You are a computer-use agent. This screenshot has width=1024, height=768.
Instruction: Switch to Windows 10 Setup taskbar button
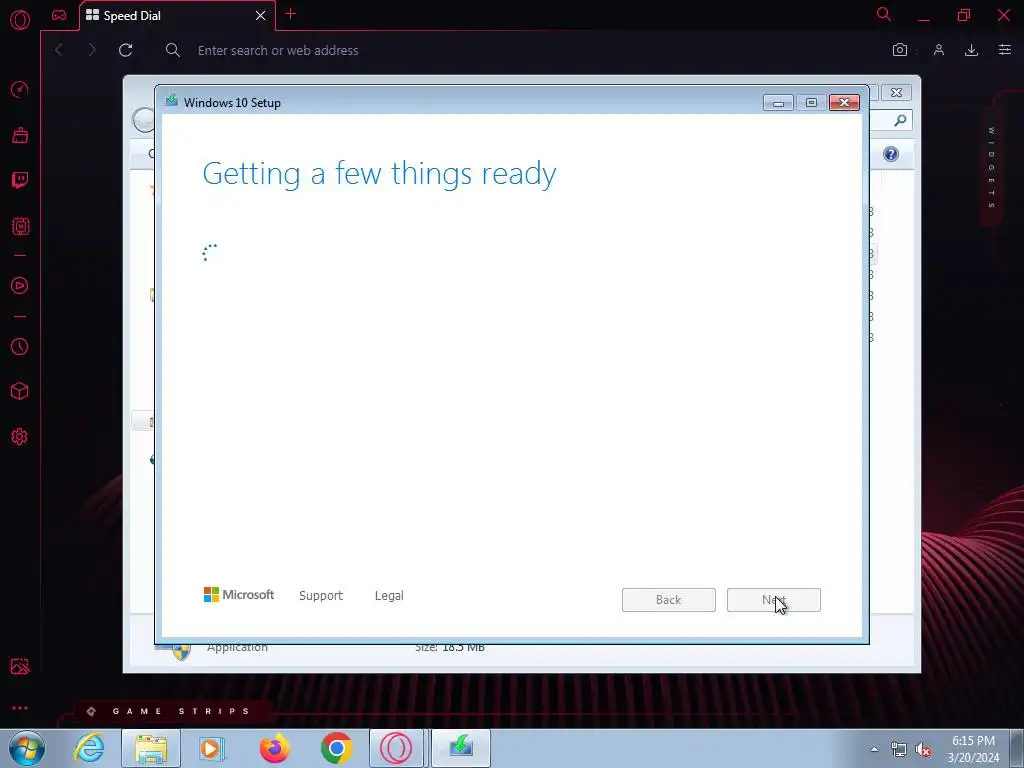pos(460,748)
